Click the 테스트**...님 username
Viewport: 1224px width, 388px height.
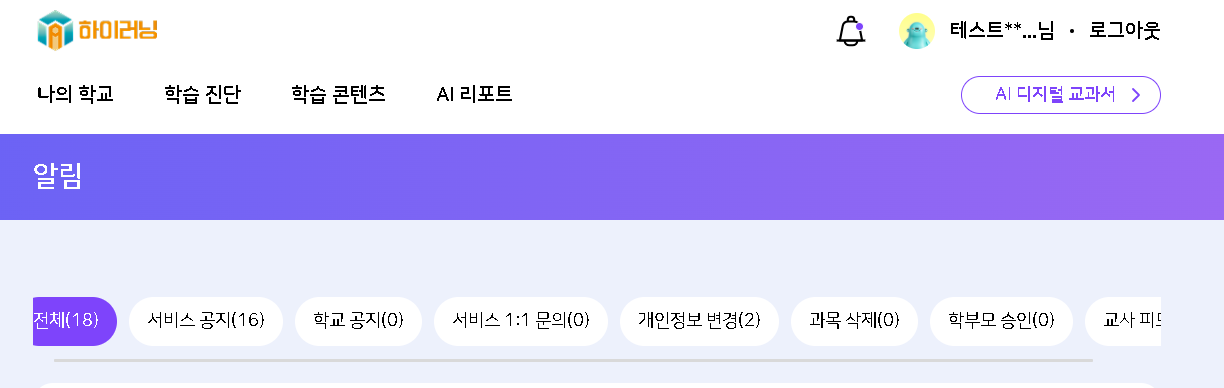coord(1002,31)
